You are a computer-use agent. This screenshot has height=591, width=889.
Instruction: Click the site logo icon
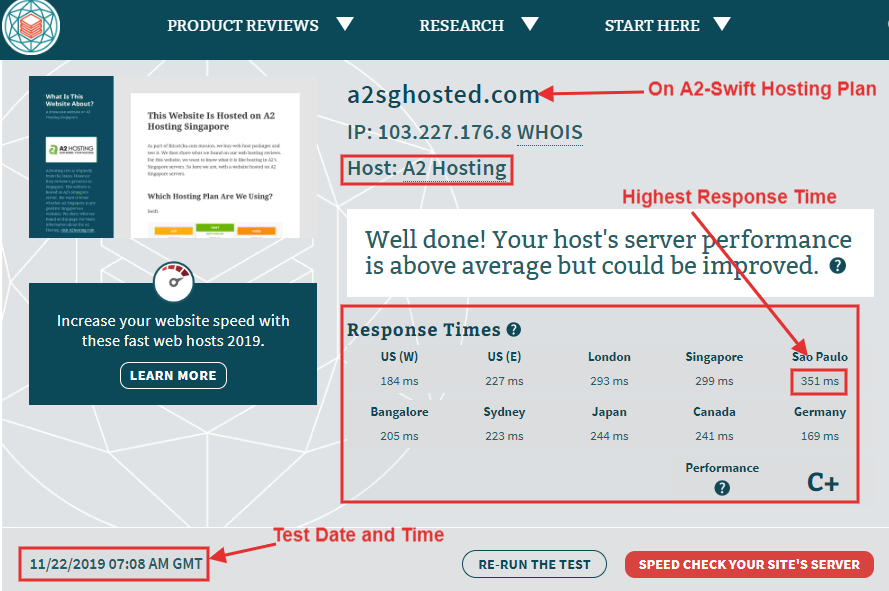point(31,26)
